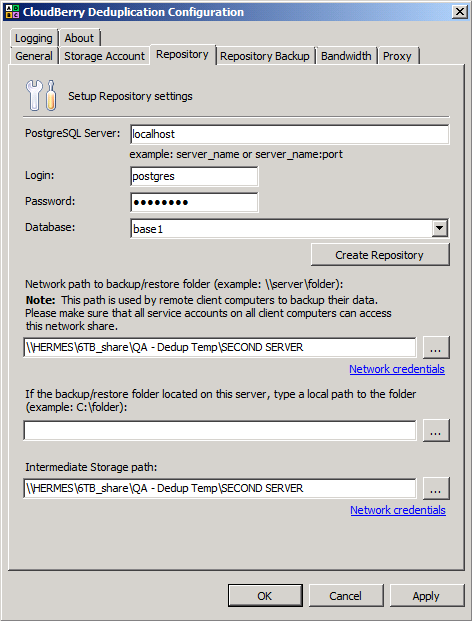
Task: Click the wrench and screwdriver settings icon
Action: point(41,95)
